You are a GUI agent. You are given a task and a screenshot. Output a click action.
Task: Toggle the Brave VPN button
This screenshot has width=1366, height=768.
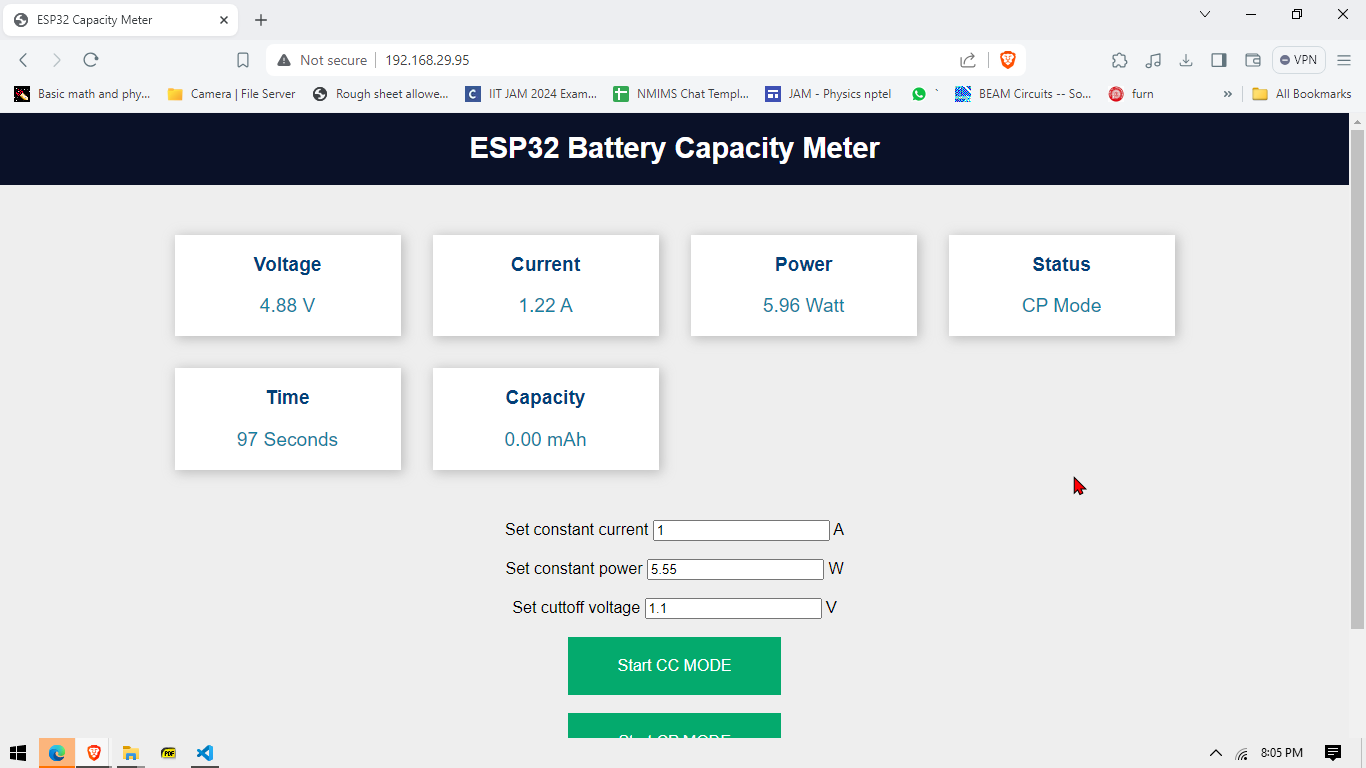click(1299, 60)
